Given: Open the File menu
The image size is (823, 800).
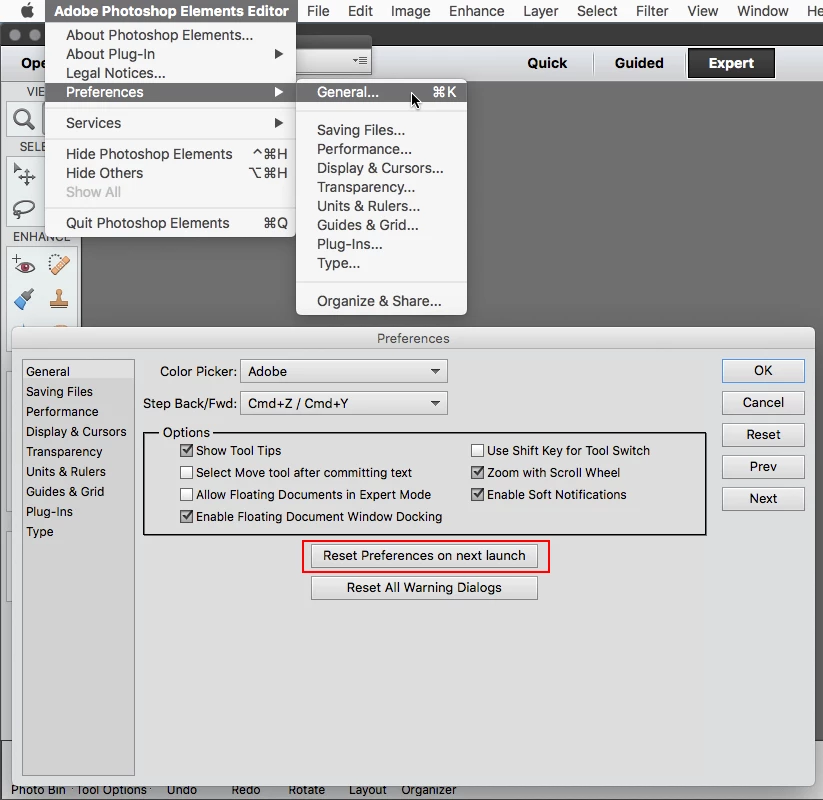Looking at the screenshot, I should [x=318, y=11].
